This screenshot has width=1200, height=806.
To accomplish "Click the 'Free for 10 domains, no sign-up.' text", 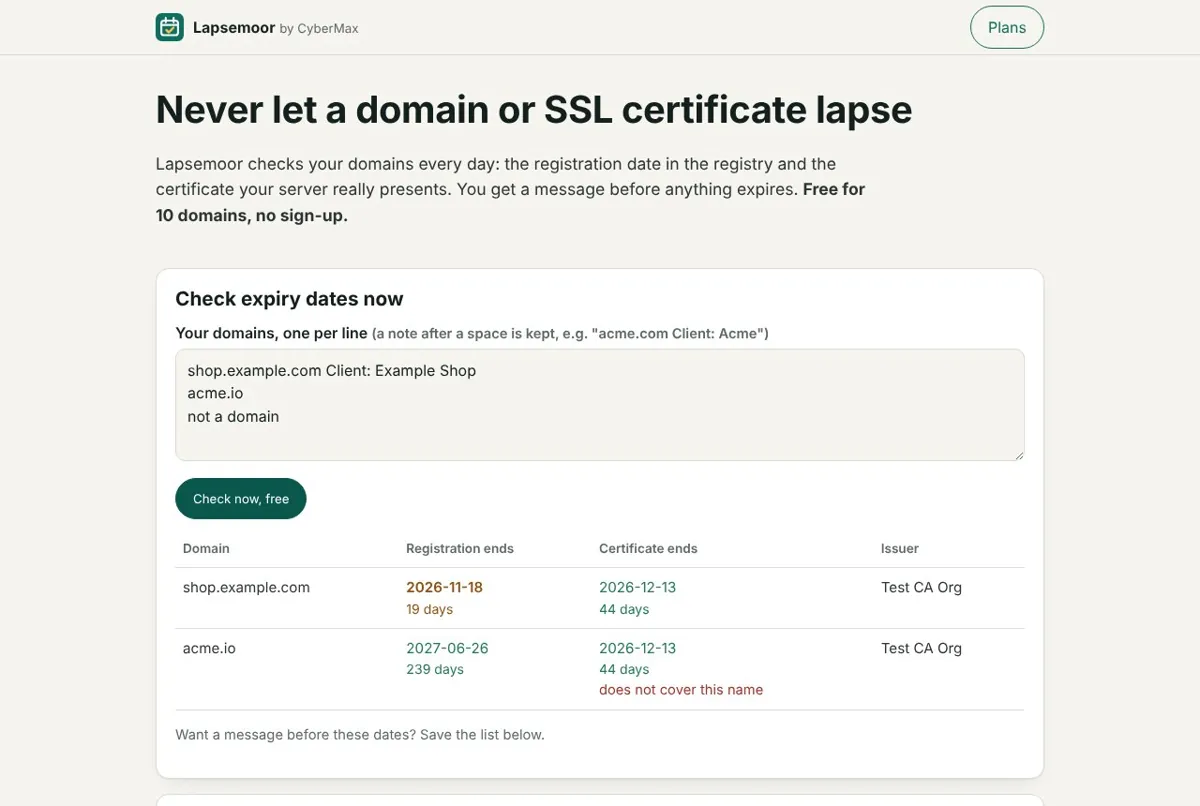I will coord(510,202).
